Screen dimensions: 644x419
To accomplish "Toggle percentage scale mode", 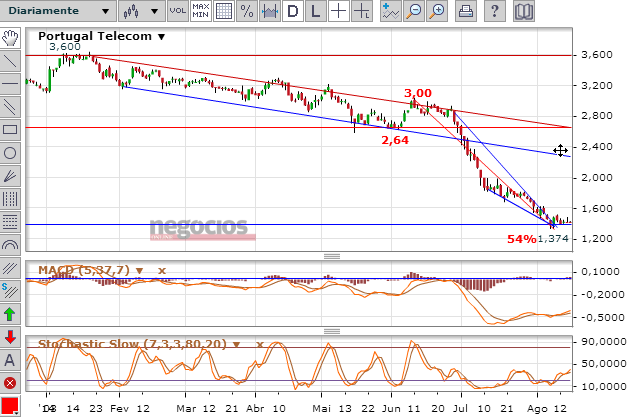I will pos(247,11).
